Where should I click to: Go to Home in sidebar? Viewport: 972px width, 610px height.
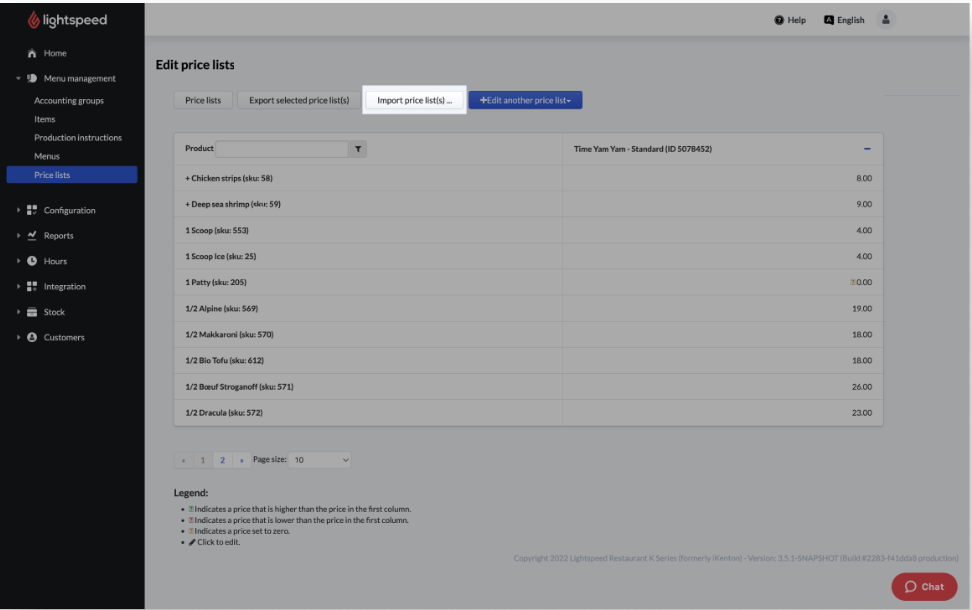coord(55,53)
